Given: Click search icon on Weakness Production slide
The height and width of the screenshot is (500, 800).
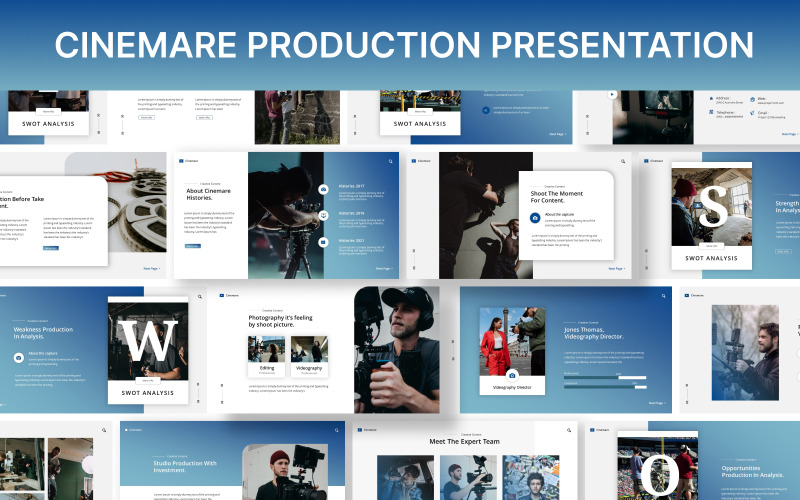Looking at the screenshot, I should 199,297.
